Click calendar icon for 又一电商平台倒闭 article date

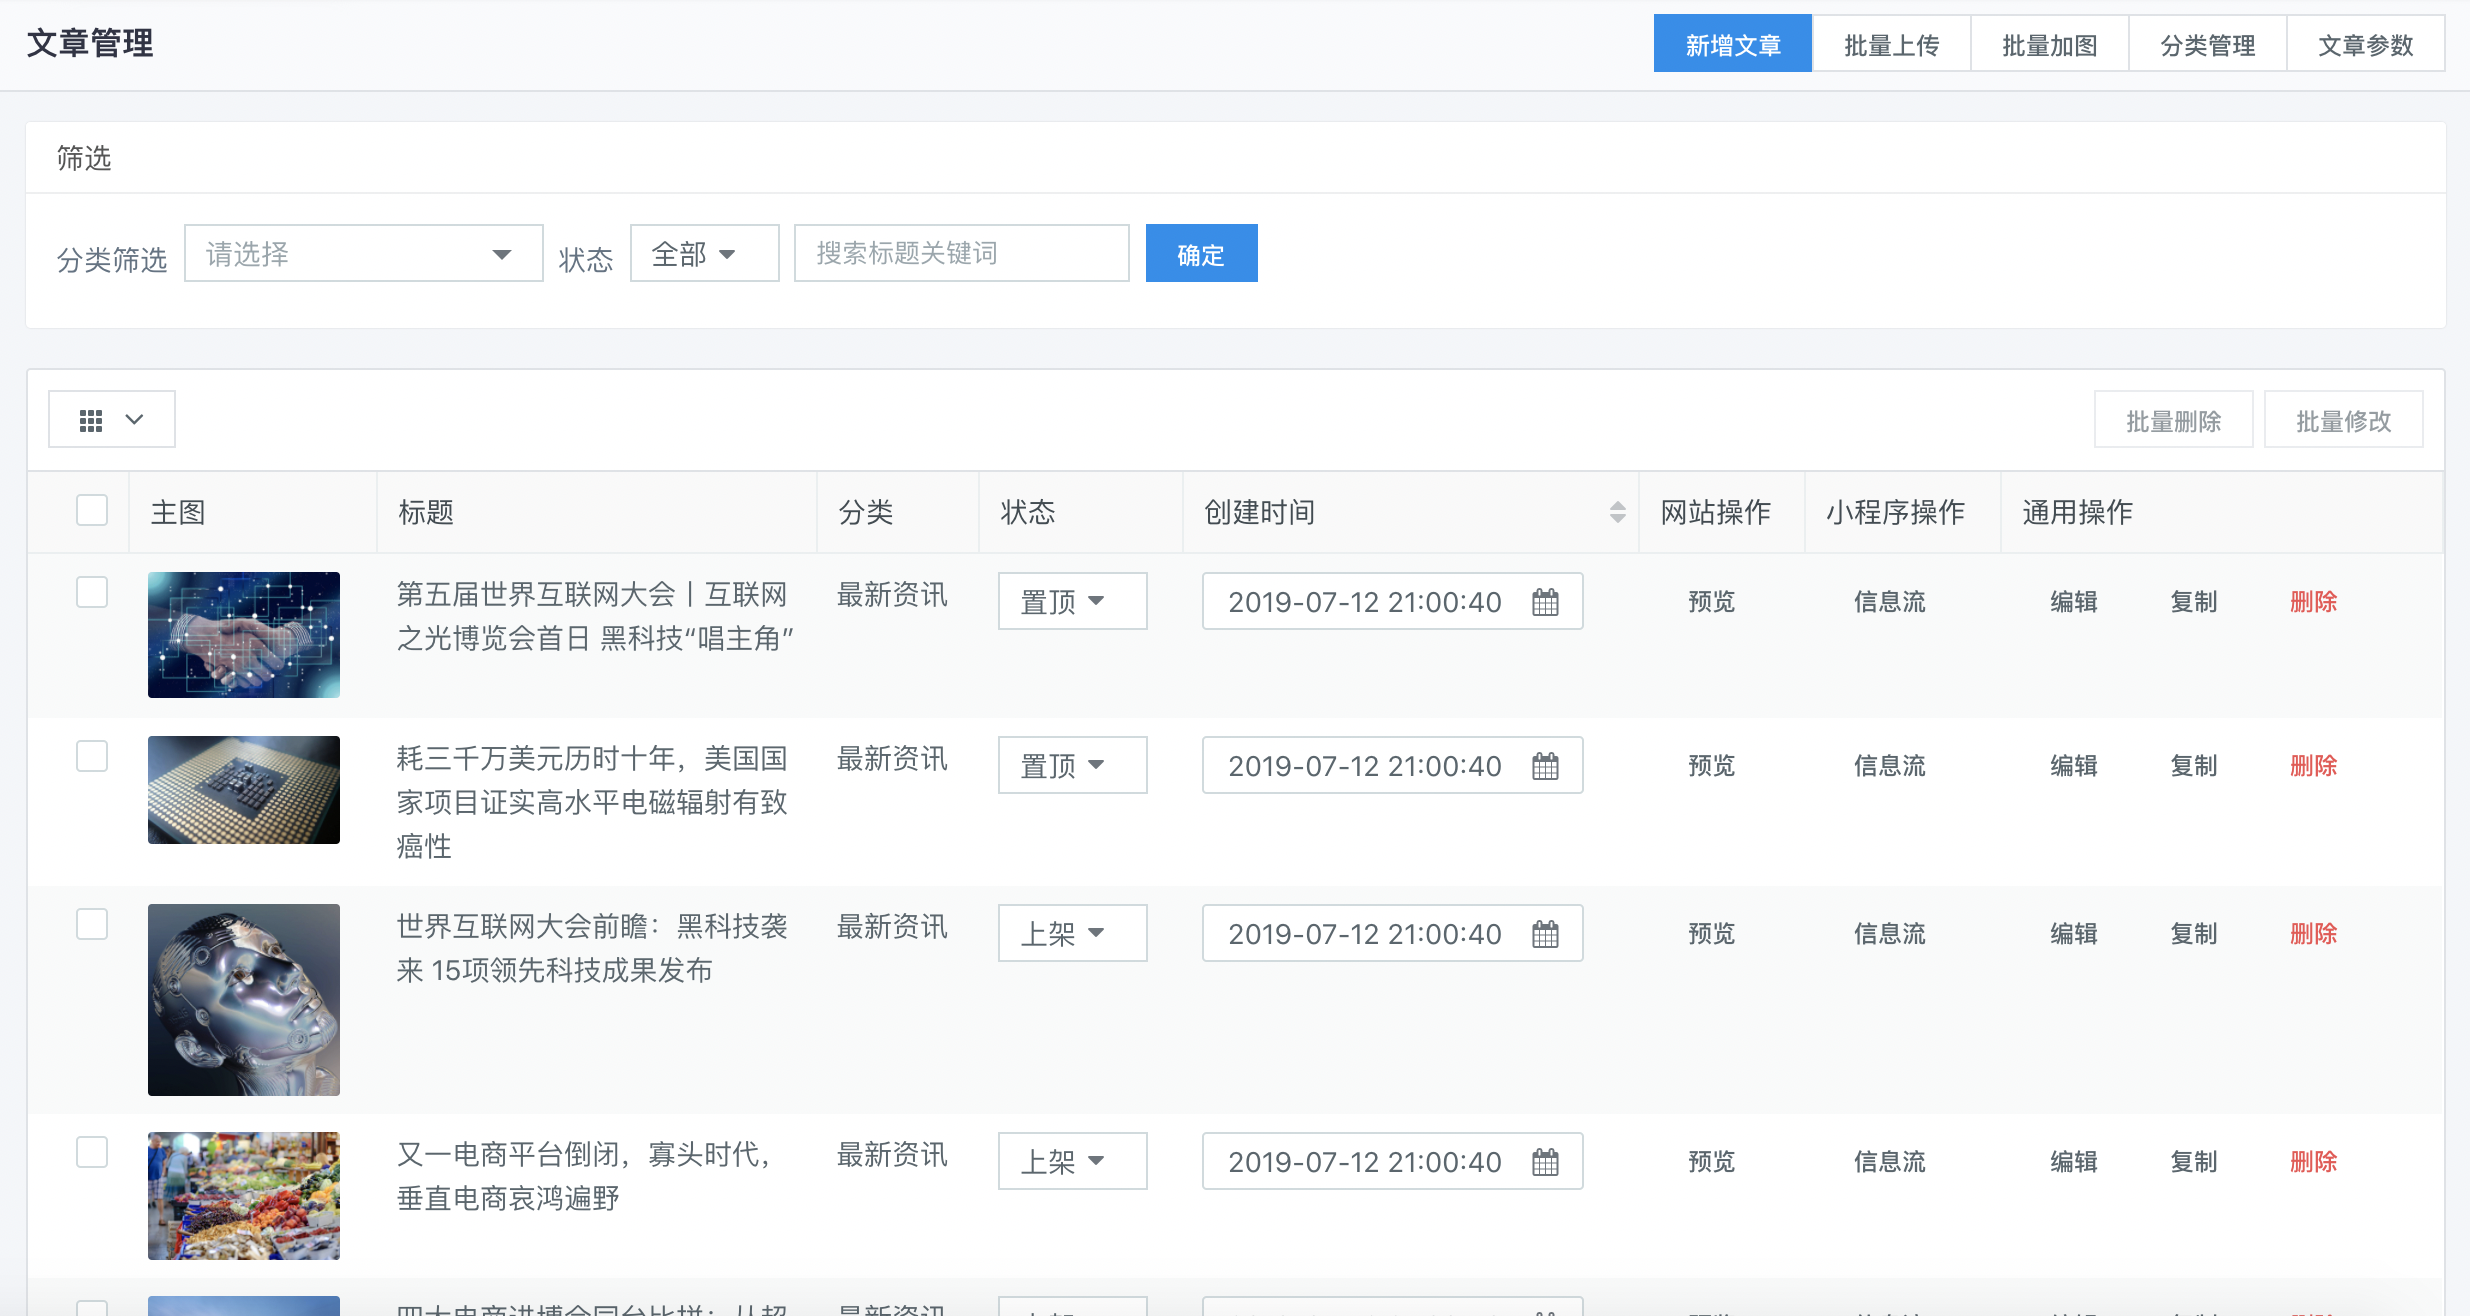1545,1162
